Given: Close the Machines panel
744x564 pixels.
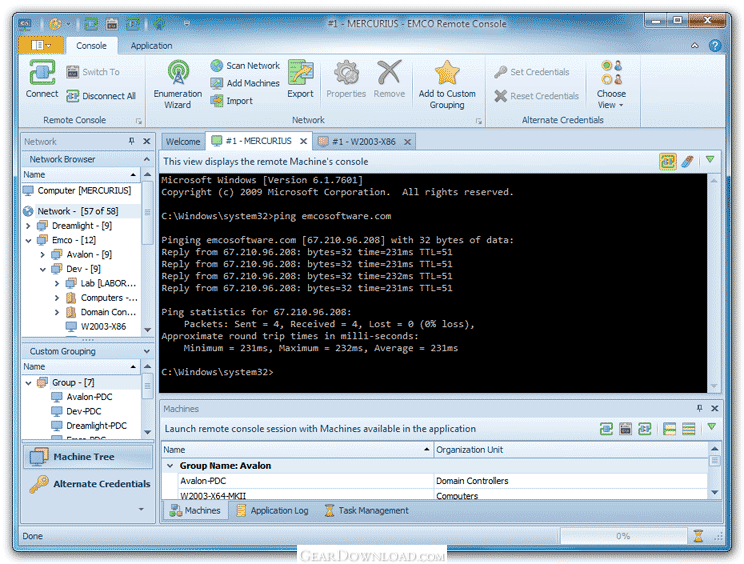Looking at the screenshot, I should coord(715,408).
